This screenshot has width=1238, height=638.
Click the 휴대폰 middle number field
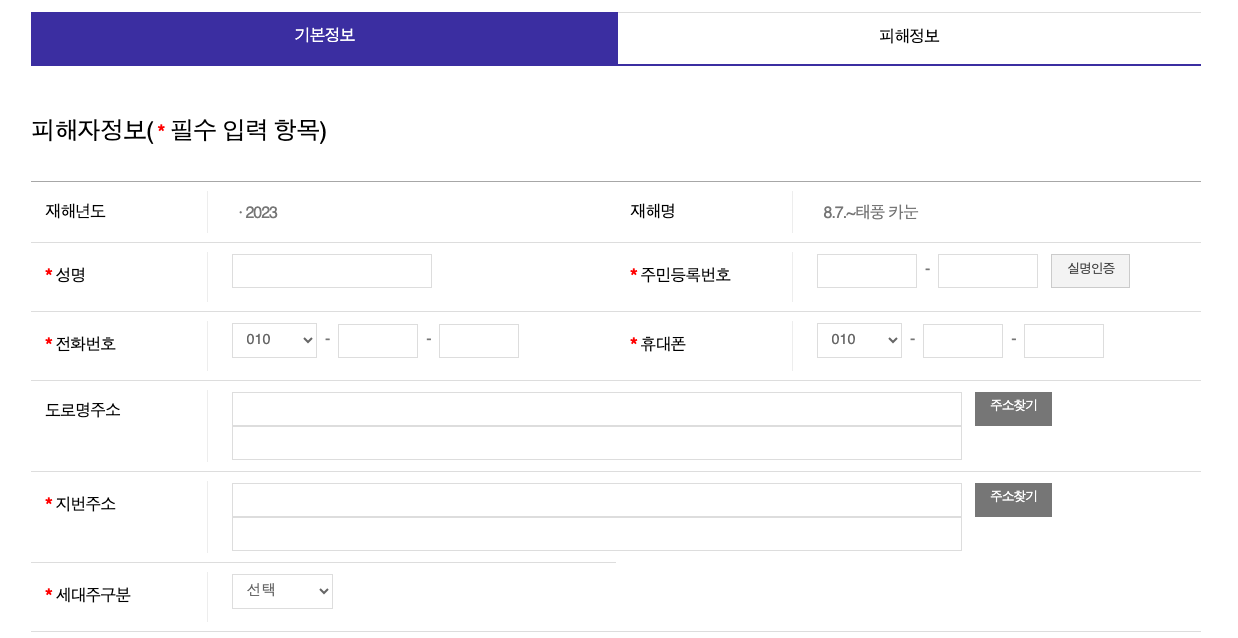pyautogui.click(x=963, y=341)
